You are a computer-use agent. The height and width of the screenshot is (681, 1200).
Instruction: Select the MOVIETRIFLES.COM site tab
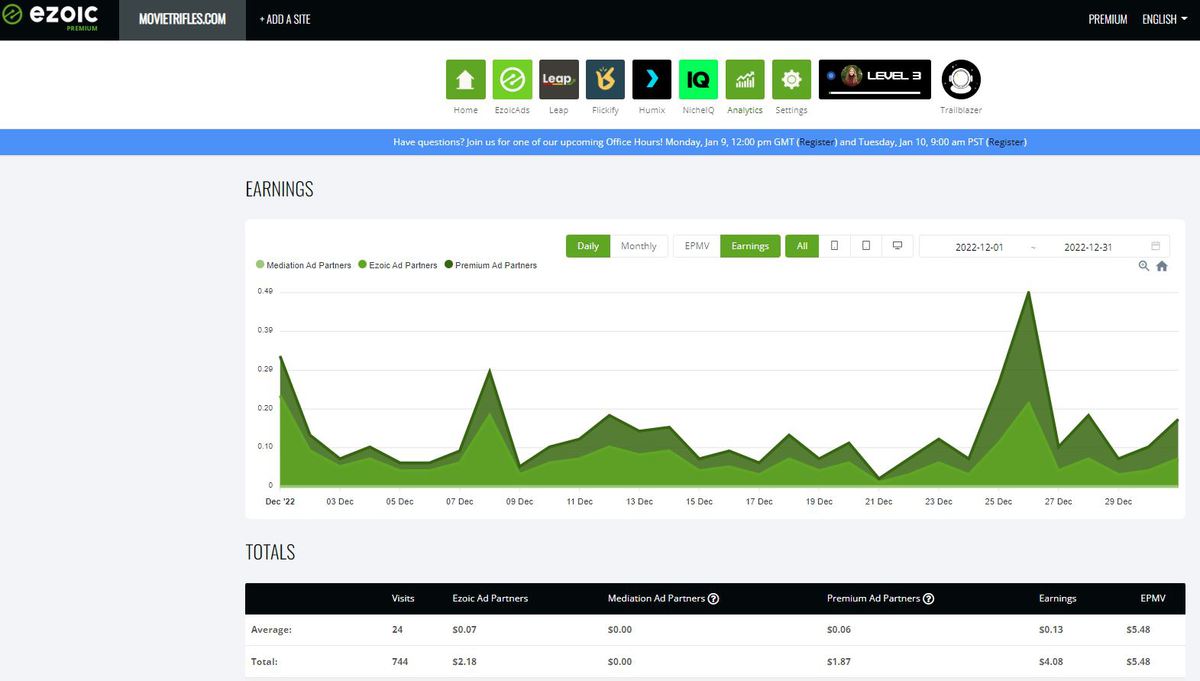[x=182, y=19]
